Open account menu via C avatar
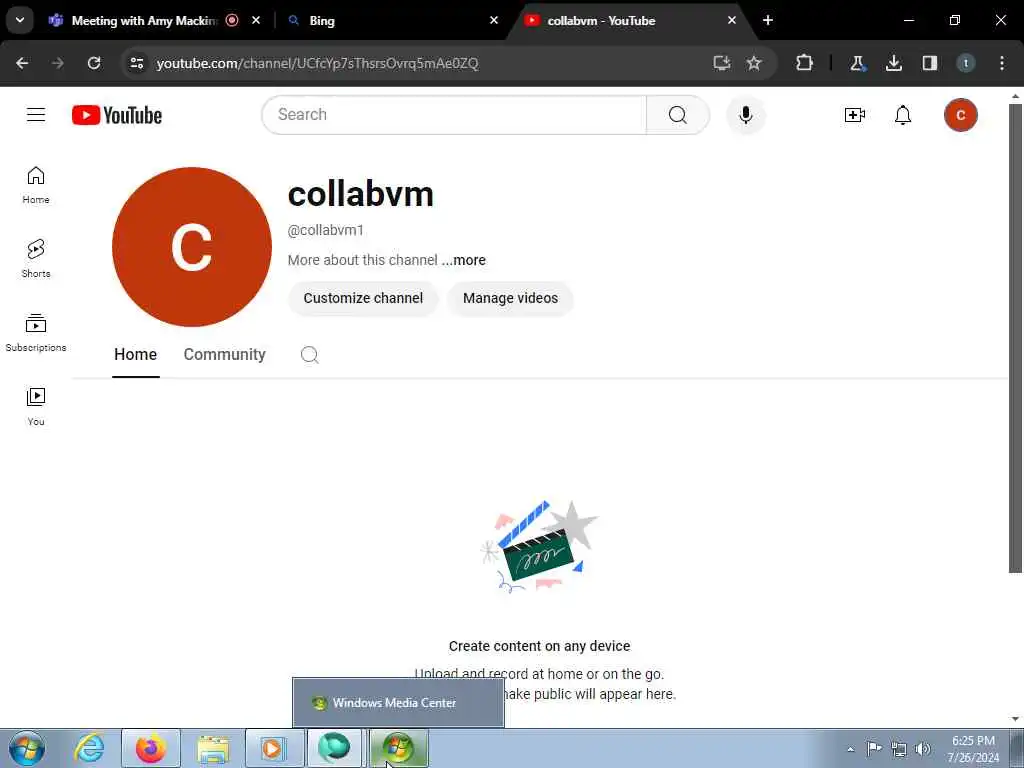This screenshot has width=1024, height=768. pos(961,115)
